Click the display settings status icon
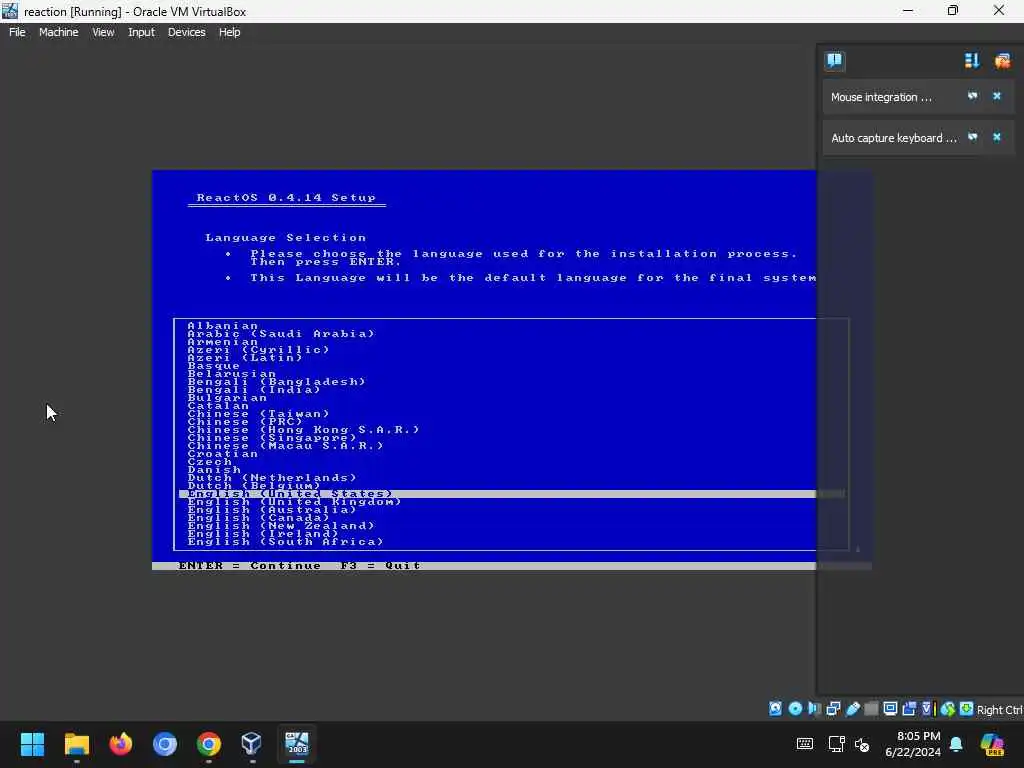 890,709
